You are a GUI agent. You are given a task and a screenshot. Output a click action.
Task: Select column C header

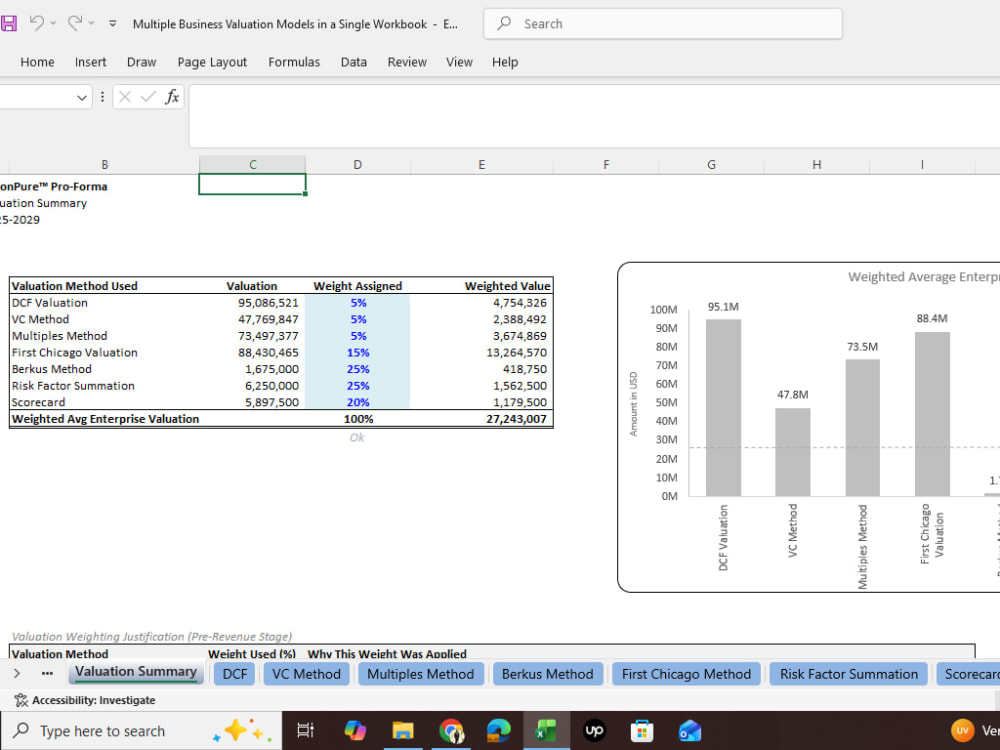click(253, 165)
